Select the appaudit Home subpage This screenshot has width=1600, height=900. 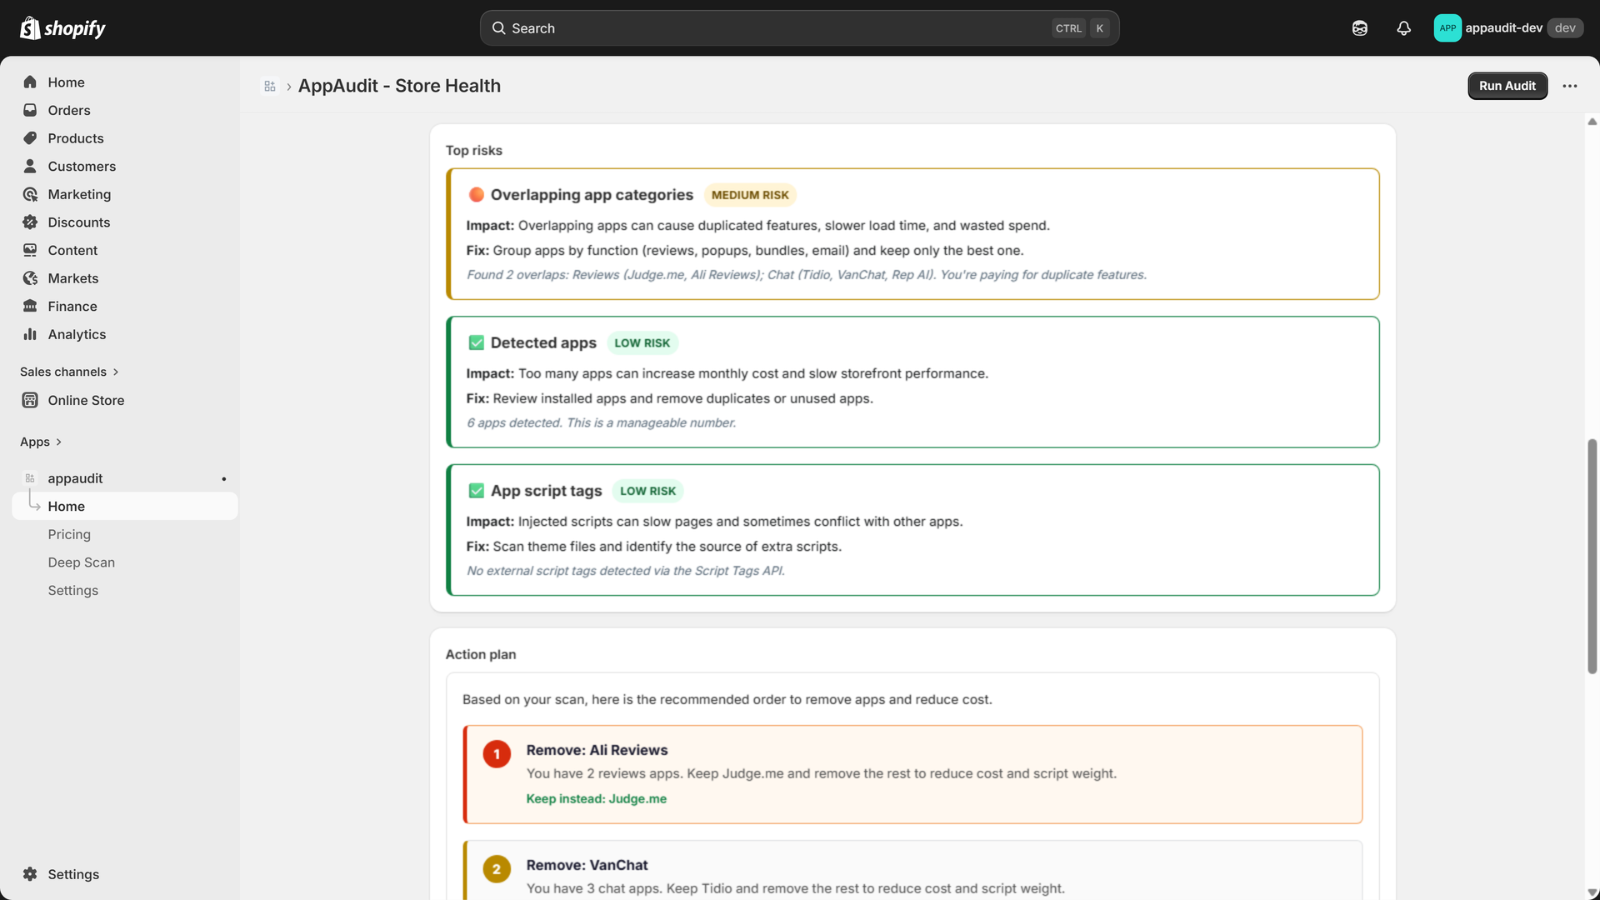(125, 506)
